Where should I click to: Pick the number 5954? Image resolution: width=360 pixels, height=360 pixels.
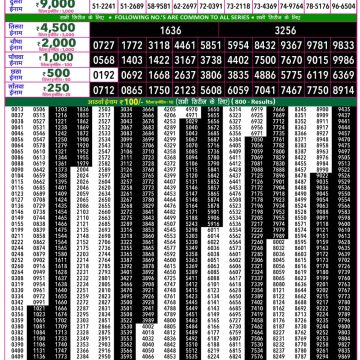pyautogui.click(x=238, y=45)
